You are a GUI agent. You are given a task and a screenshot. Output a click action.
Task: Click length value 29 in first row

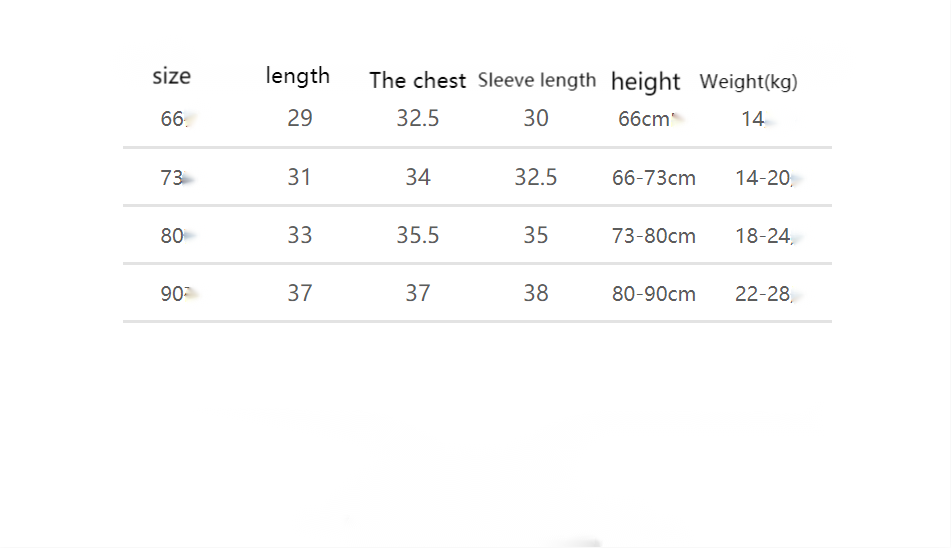click(300, 118)
